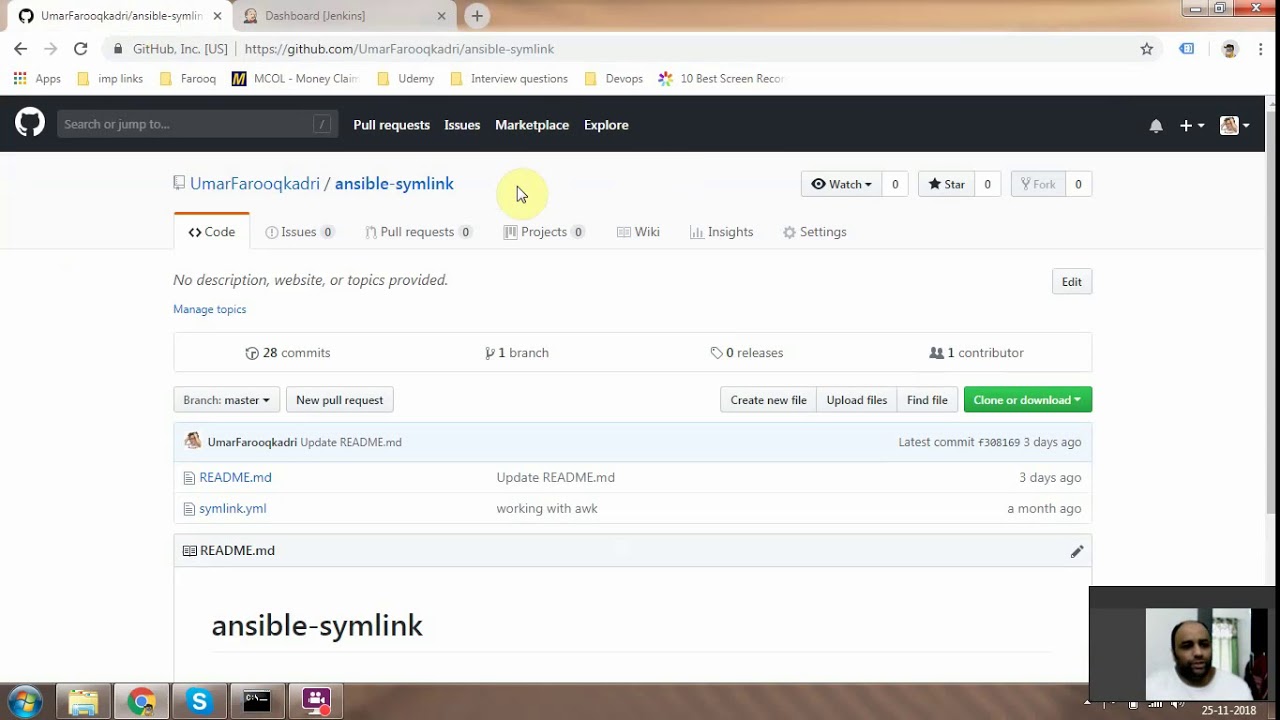Switch to the Issues repo tab
1280x720 pixels.
(x=299, y=232)
